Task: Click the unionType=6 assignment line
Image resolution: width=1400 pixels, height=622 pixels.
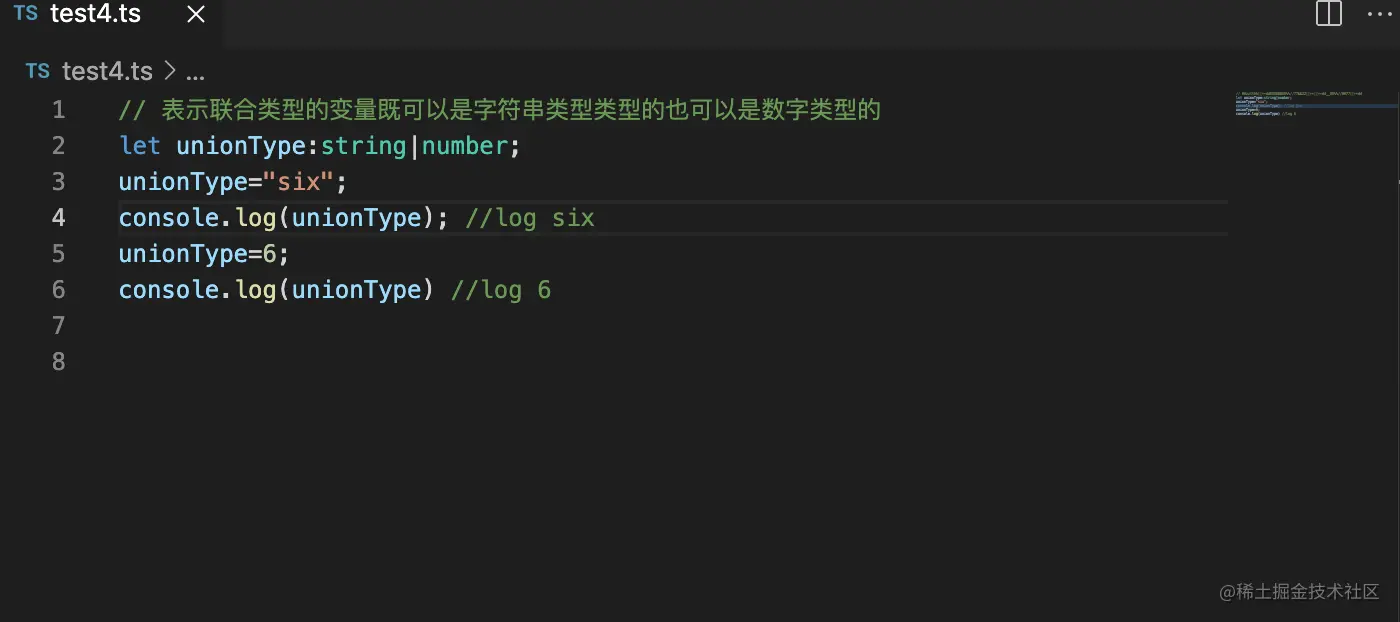Action: point(204,254)
